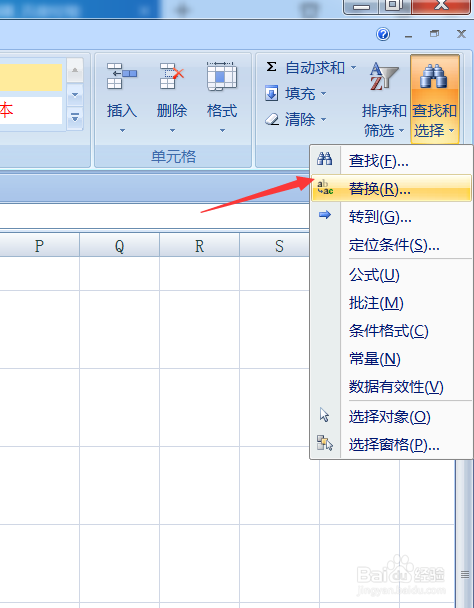The image size is (474, 608).
Task: Restore the workbook window in ribbon
Action: point(434,34)
